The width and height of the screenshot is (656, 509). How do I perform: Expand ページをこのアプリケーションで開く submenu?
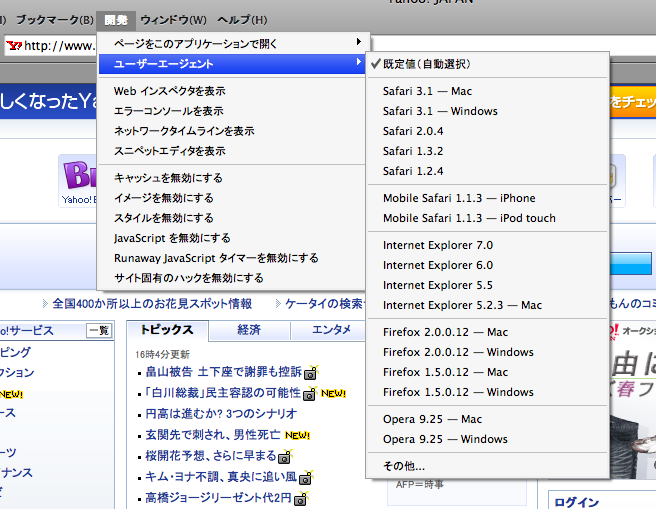[x=231, y=43]
